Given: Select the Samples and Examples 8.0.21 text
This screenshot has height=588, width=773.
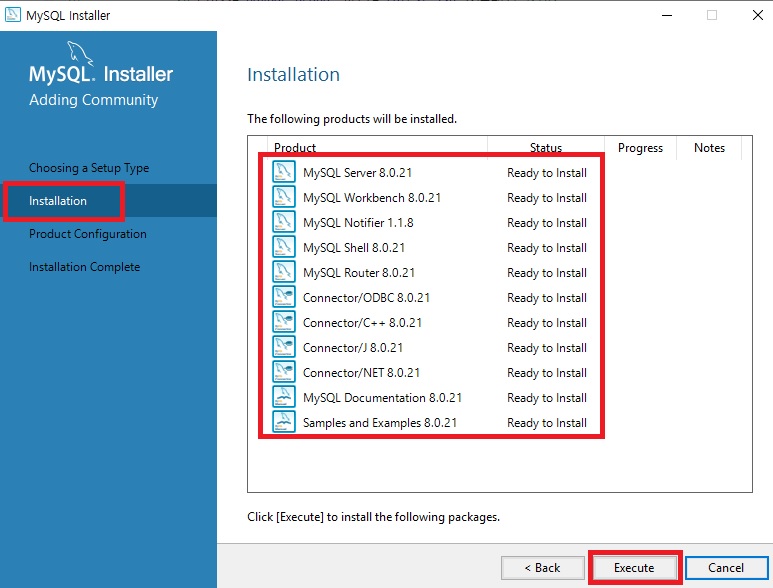Looking at the screenshot, I should tap(380, 423).
